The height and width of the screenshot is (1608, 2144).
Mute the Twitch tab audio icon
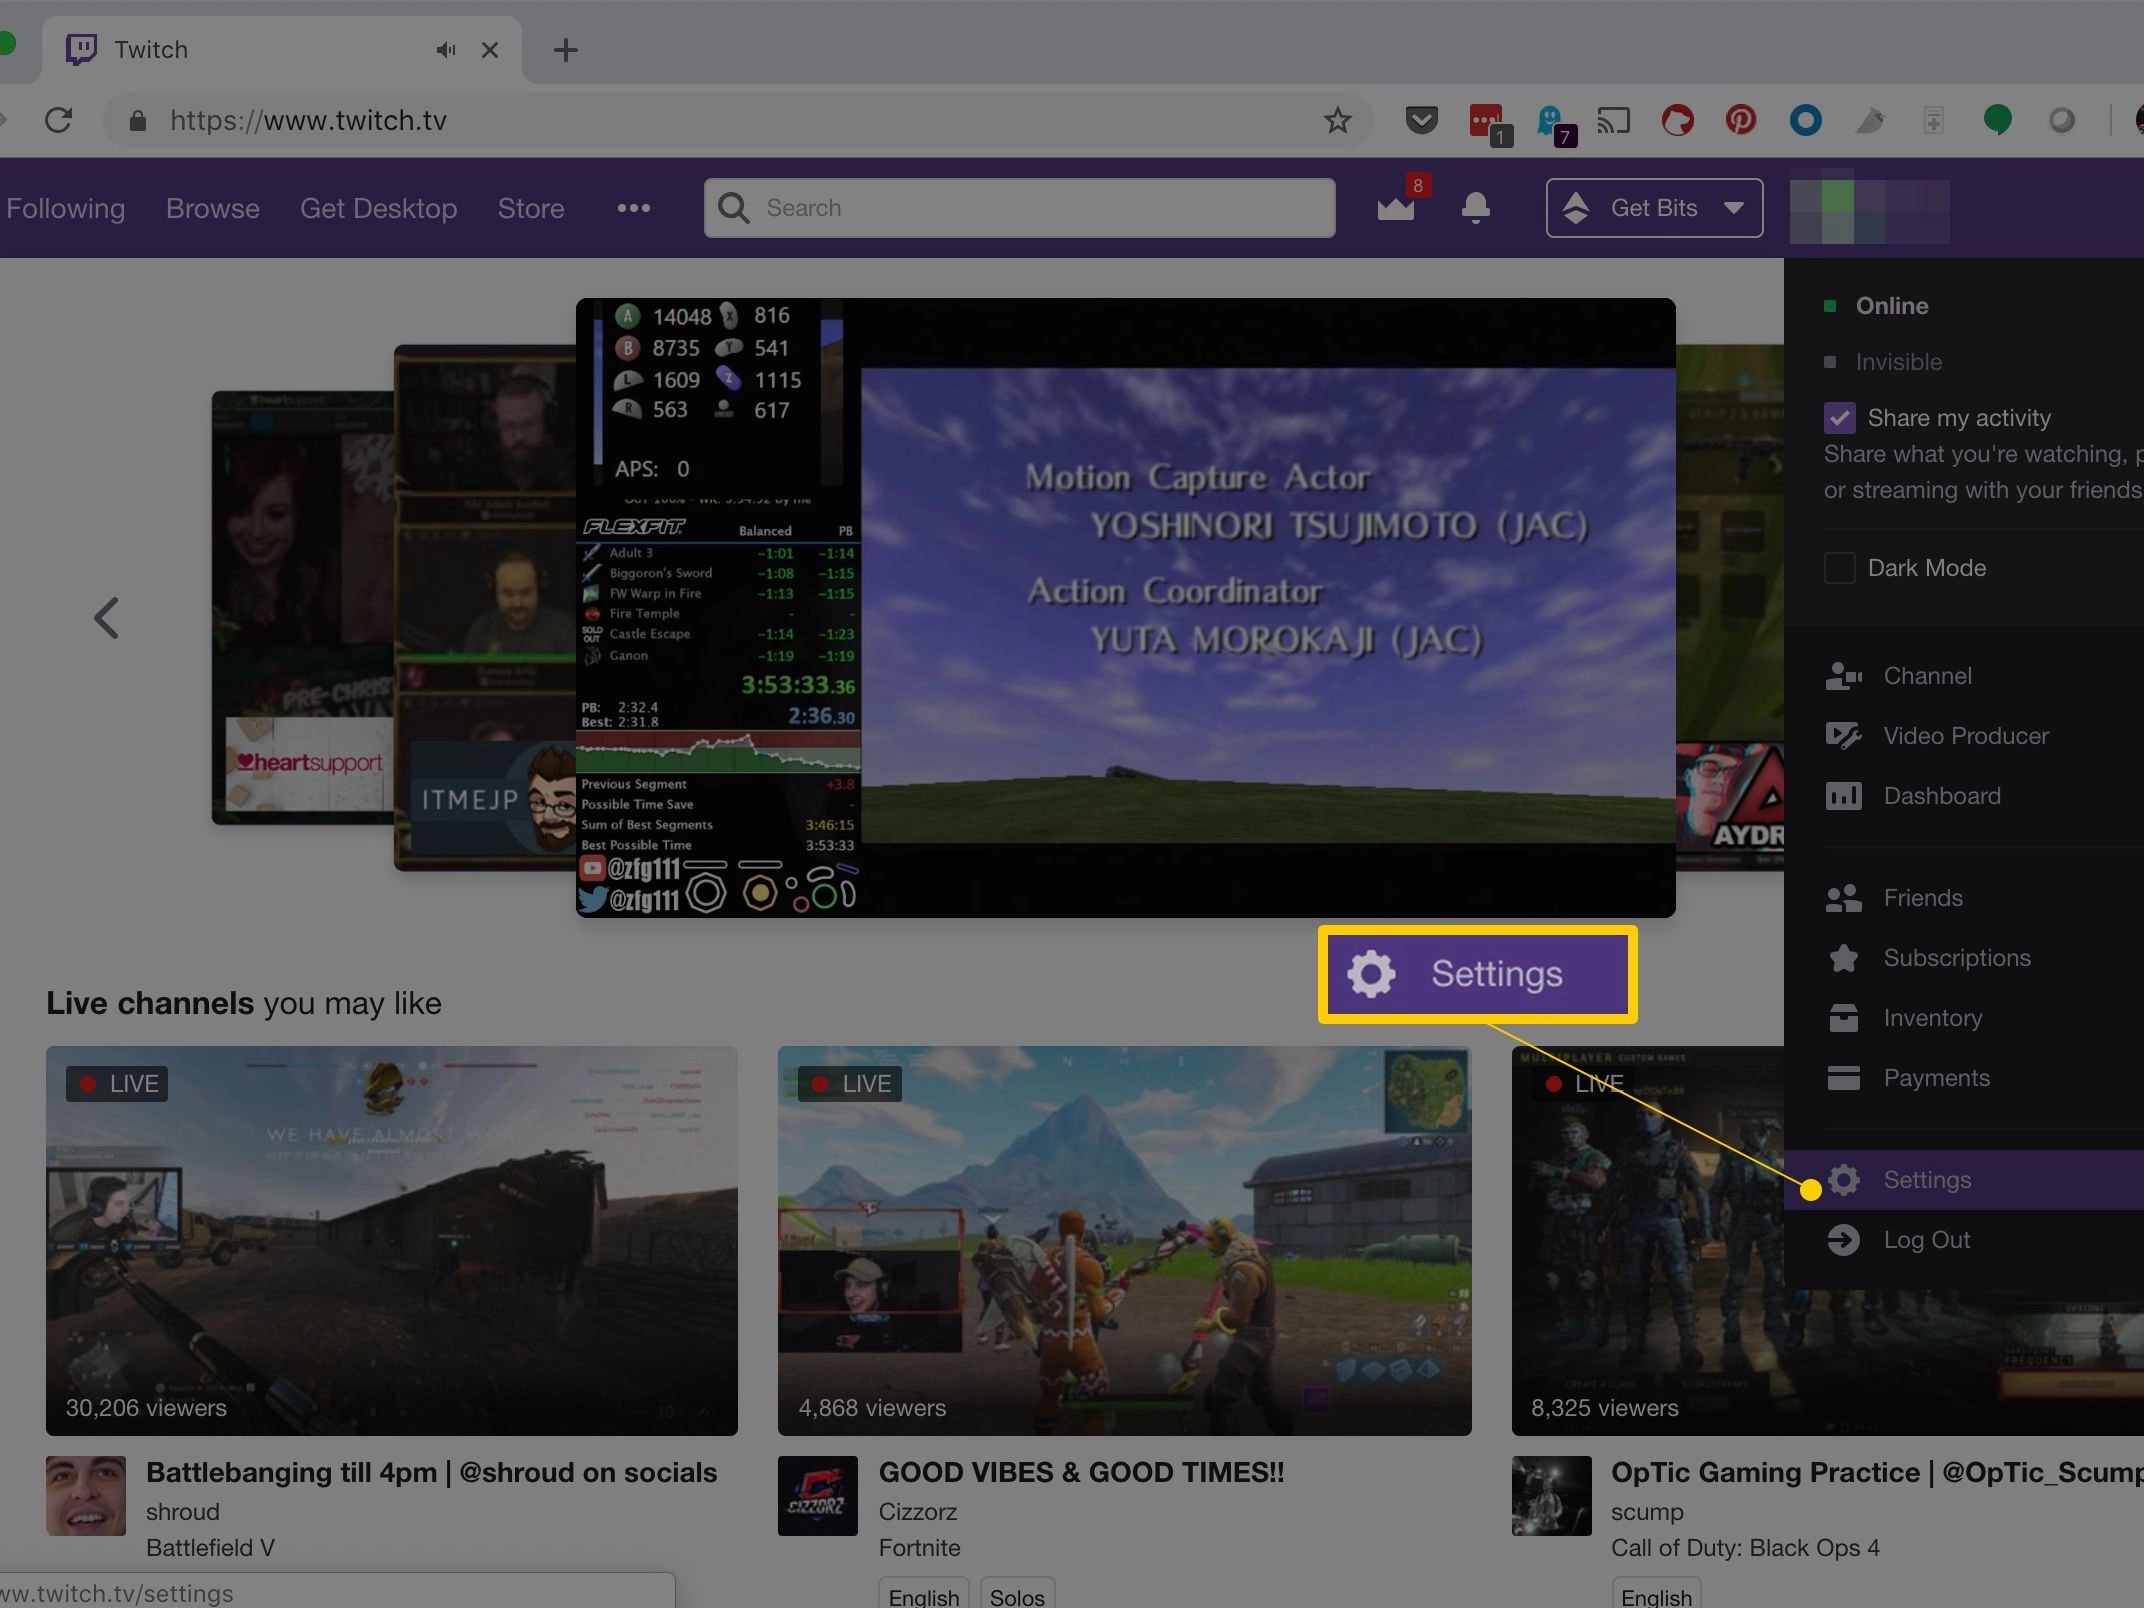(445, 50)
